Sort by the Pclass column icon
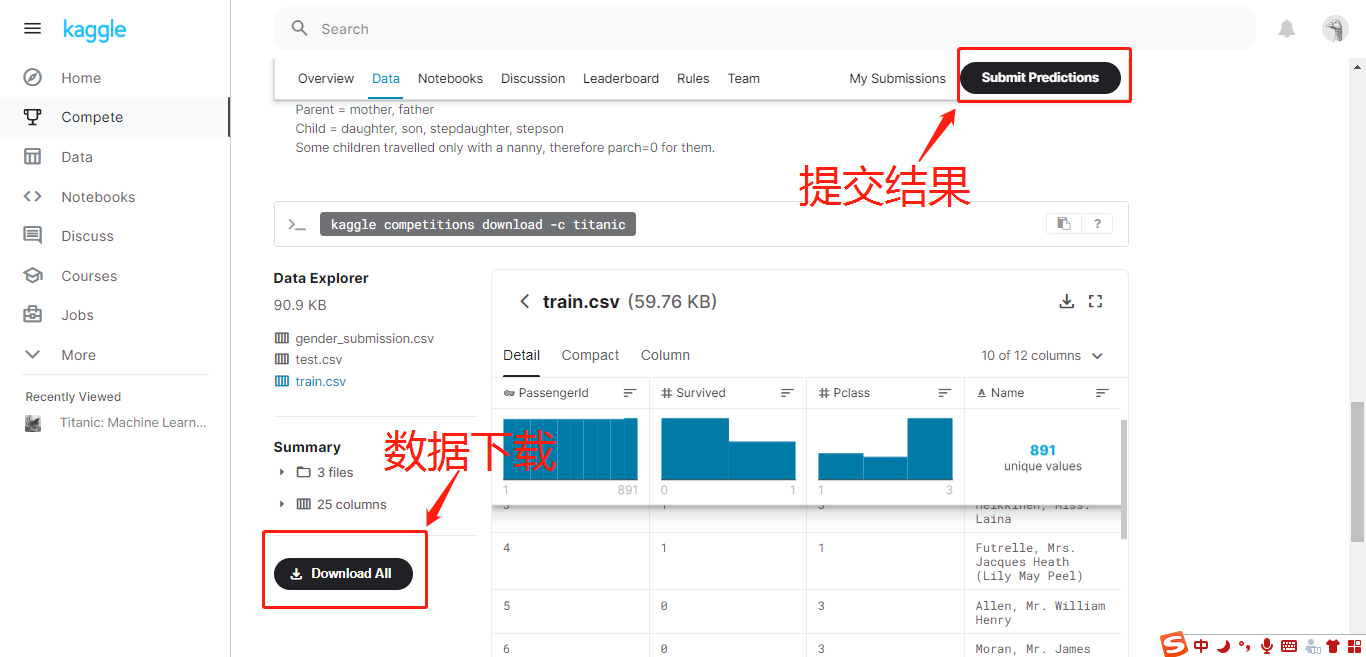The height and width of the screenshot is (657, 1366). 945,393
